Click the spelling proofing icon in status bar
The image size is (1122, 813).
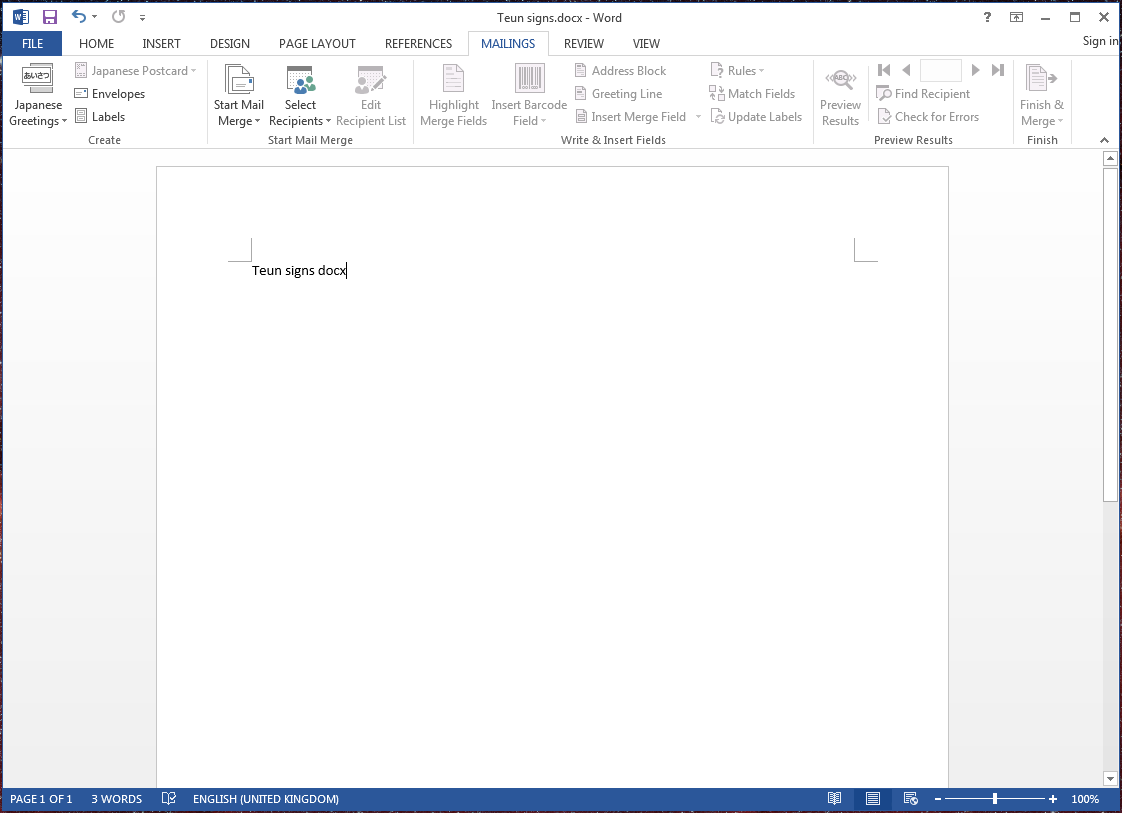tap(169, 799)
